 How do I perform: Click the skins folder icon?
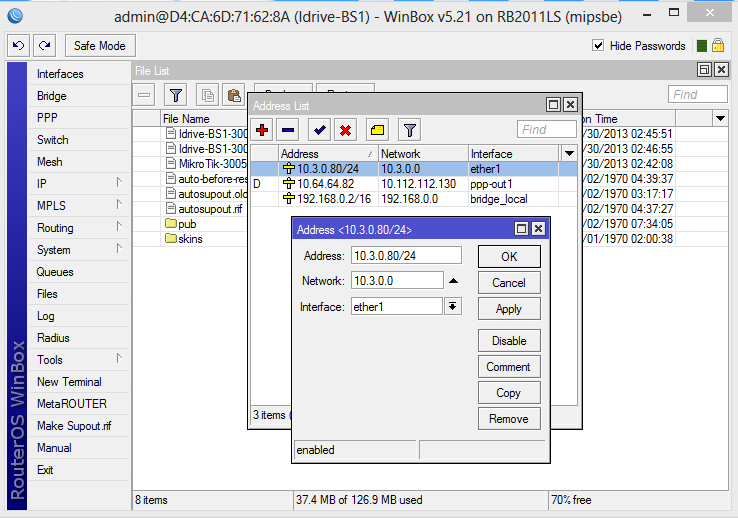point(171,239)
